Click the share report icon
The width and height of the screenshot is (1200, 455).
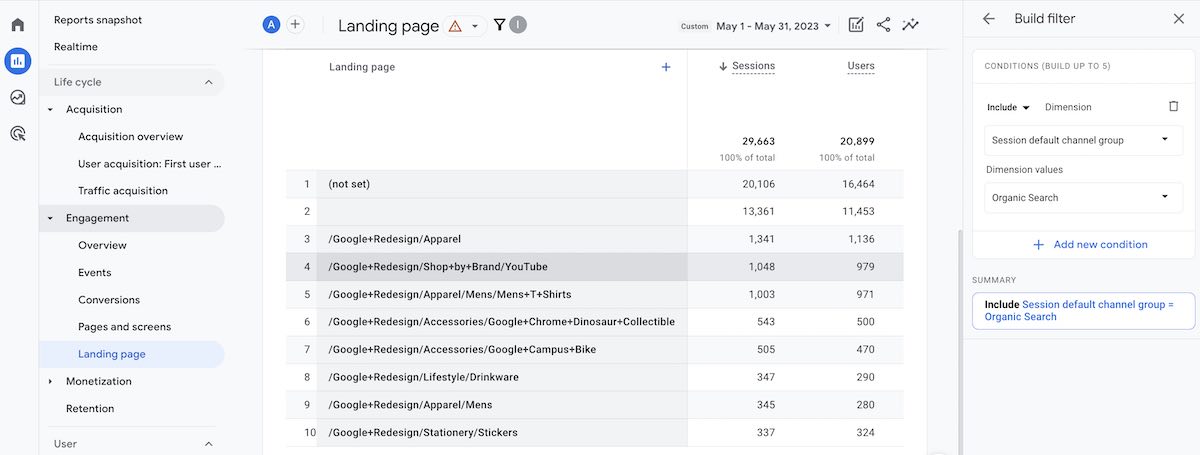point(883,26)
